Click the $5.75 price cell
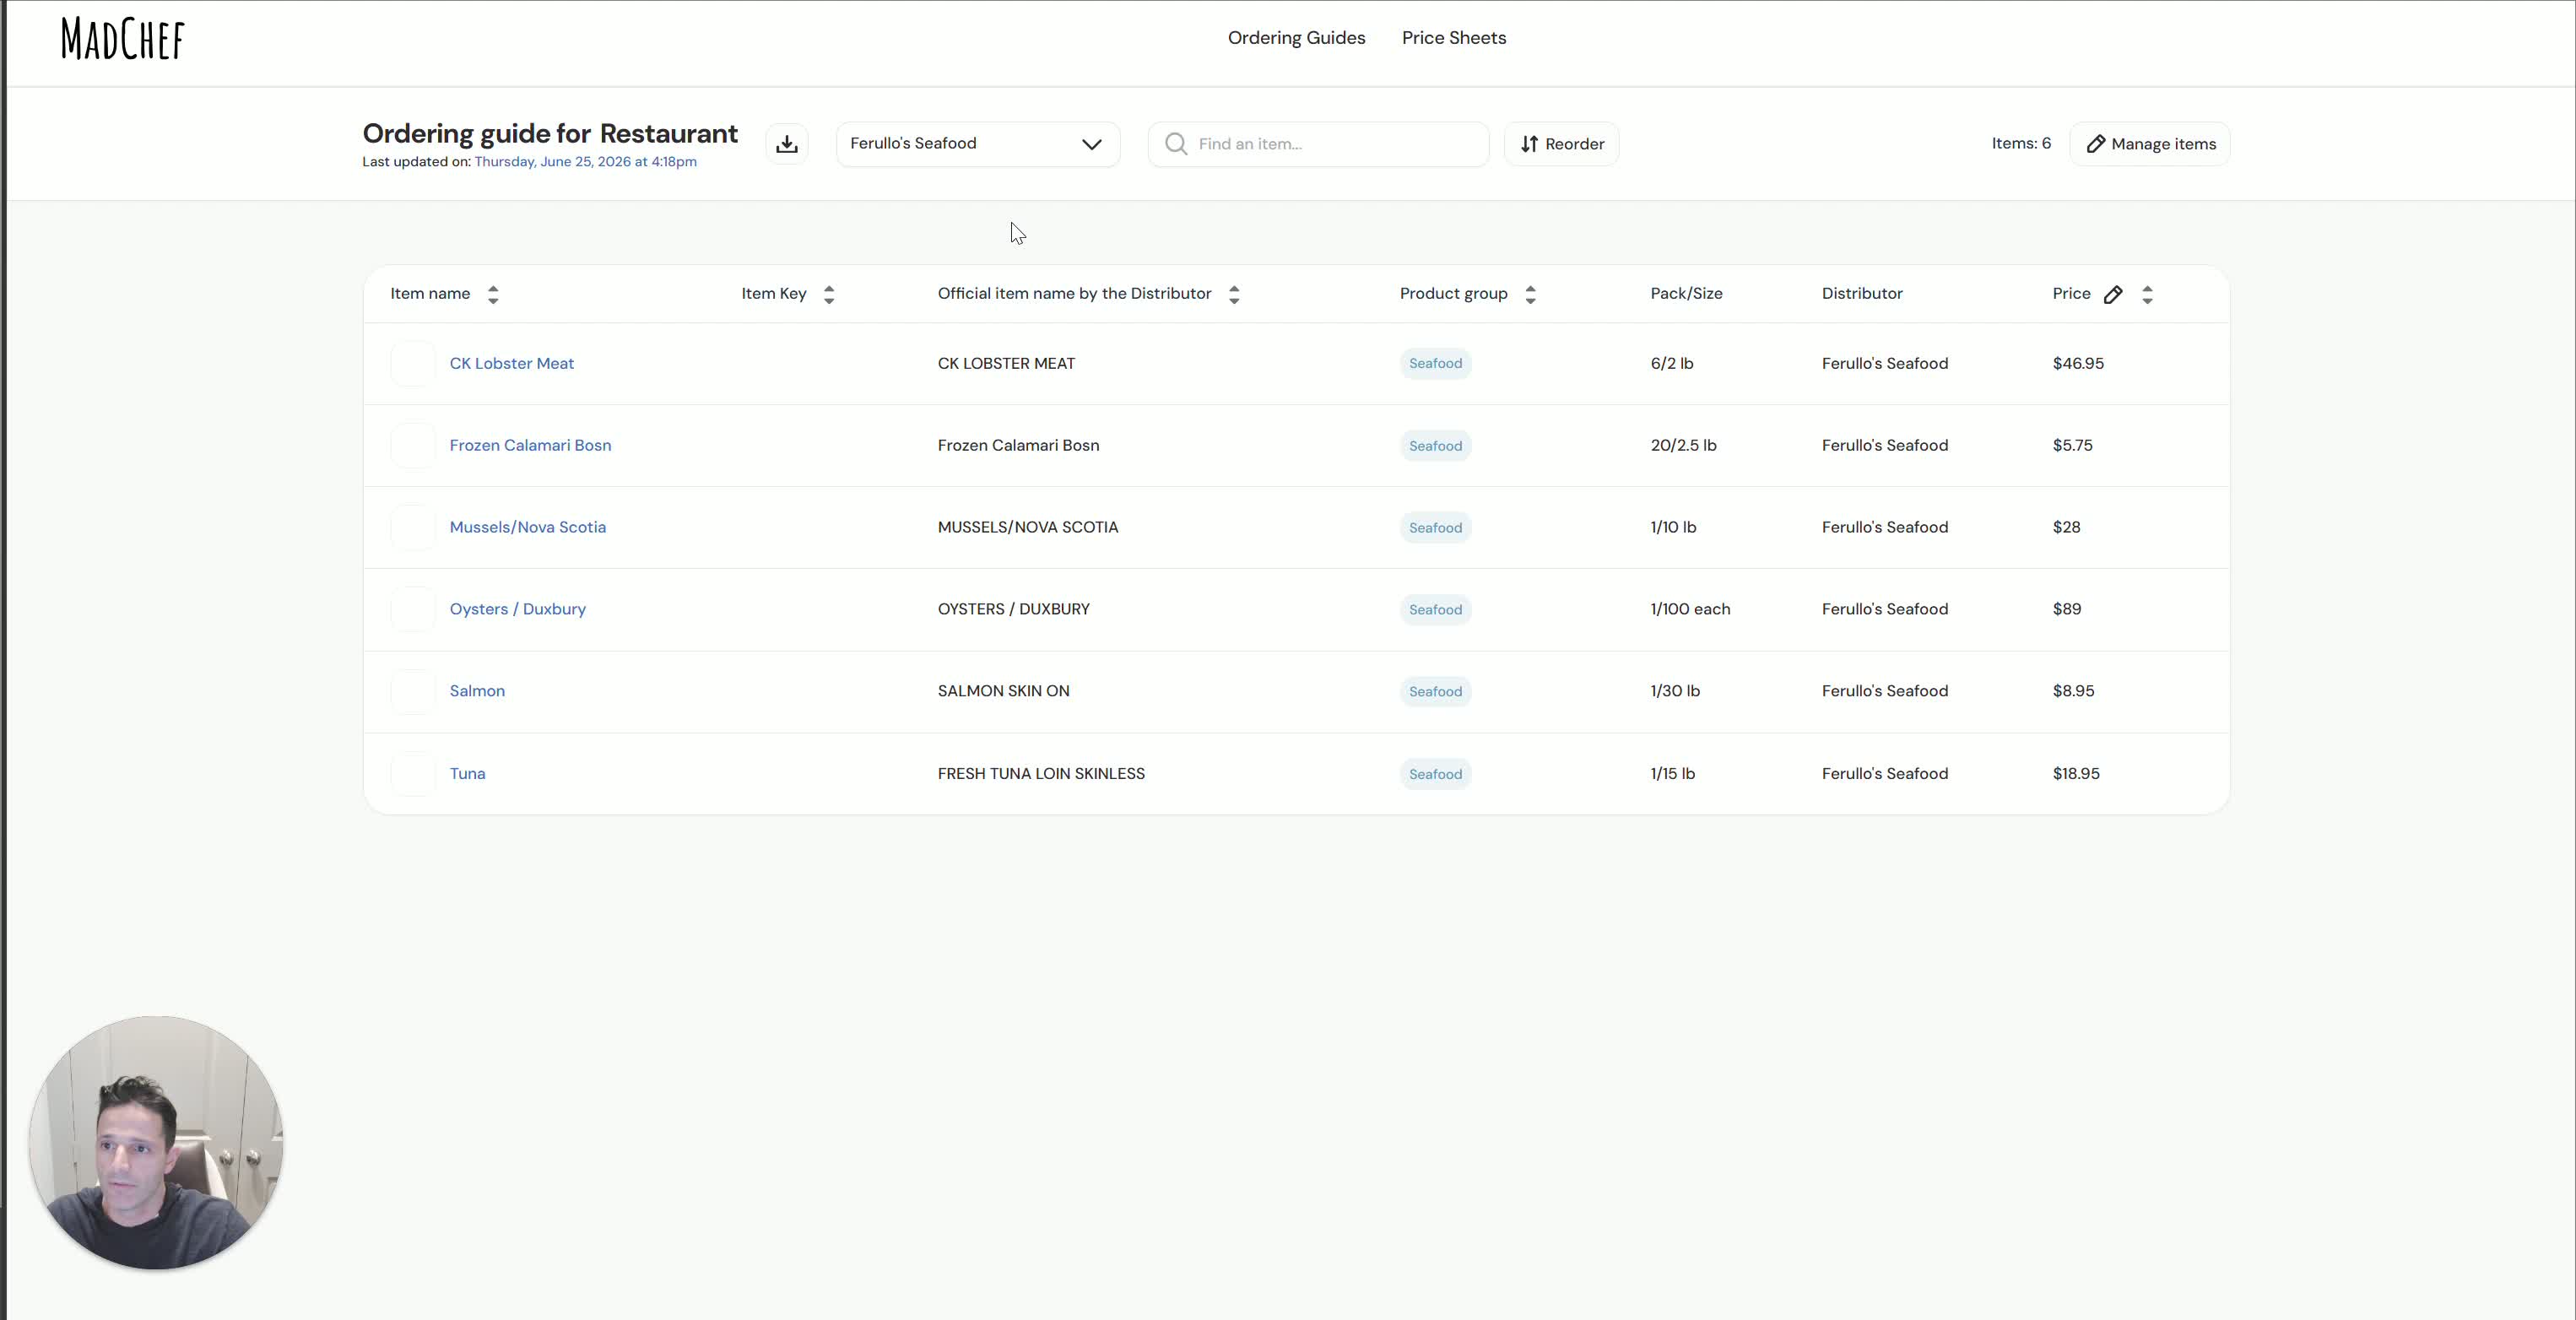2576x1320 pixels. [x=2072, y=446]
